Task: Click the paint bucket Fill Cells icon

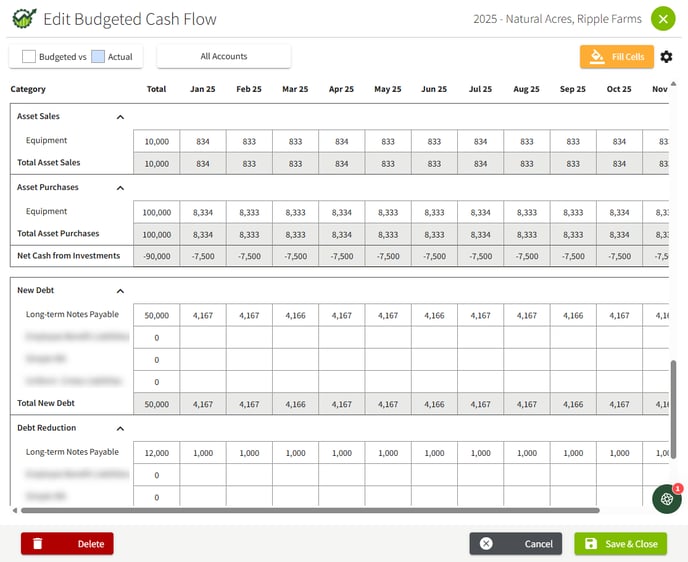Action: [x=597, y=57]
